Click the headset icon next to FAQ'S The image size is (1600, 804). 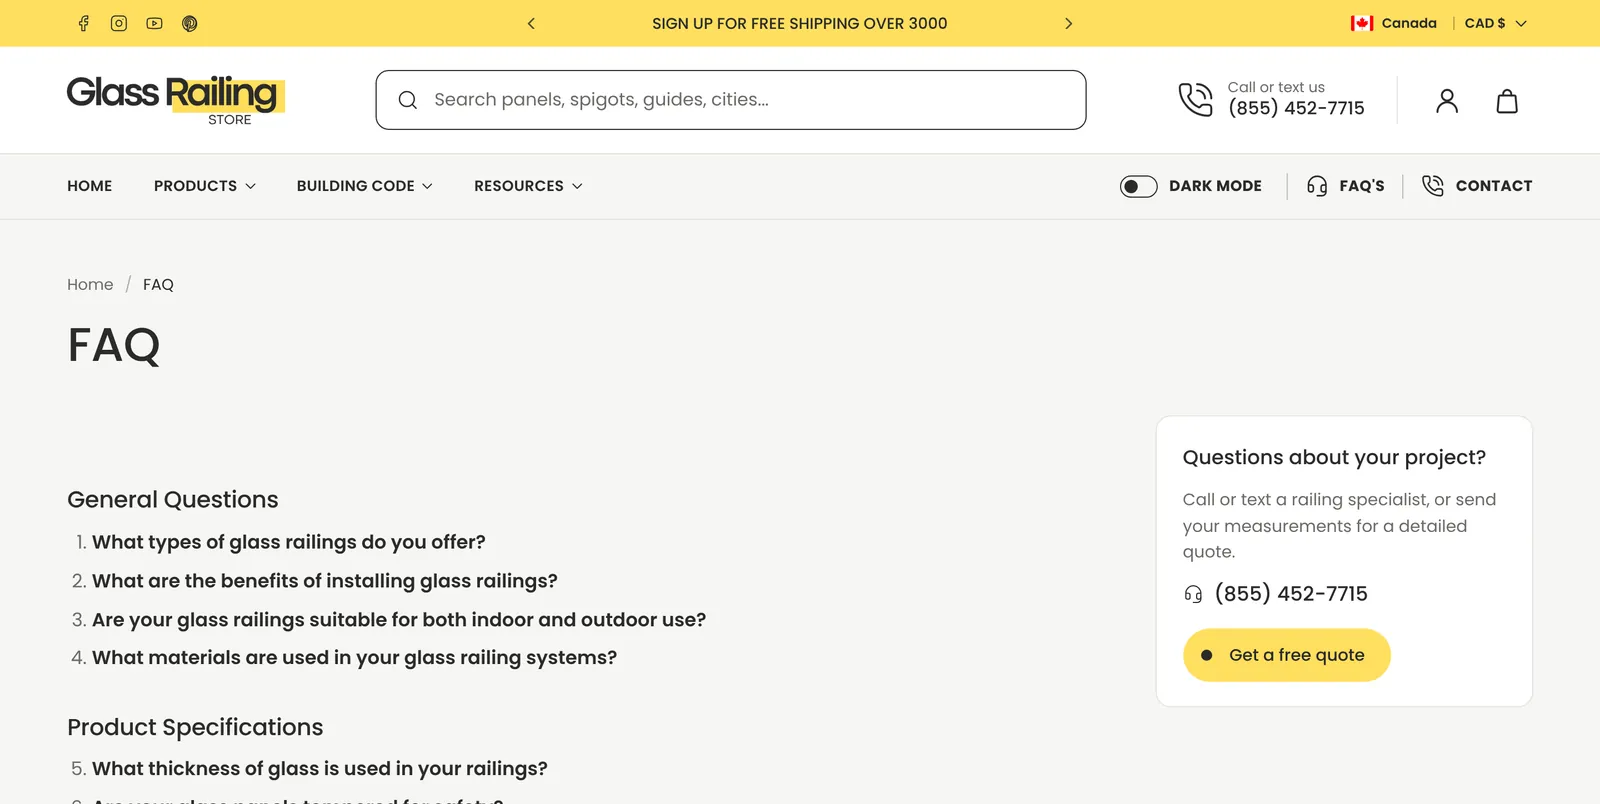(x=1317, y=186)
